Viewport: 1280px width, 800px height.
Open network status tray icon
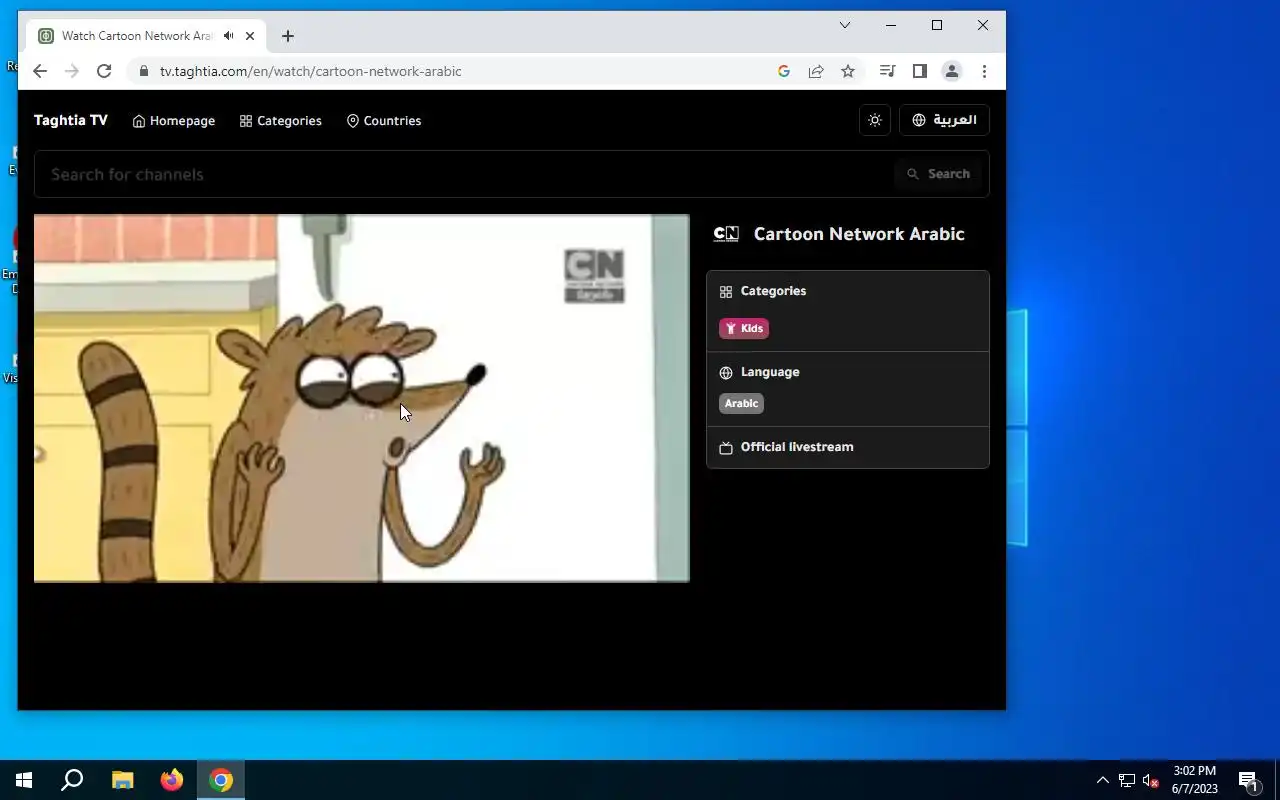(1127, 780)
